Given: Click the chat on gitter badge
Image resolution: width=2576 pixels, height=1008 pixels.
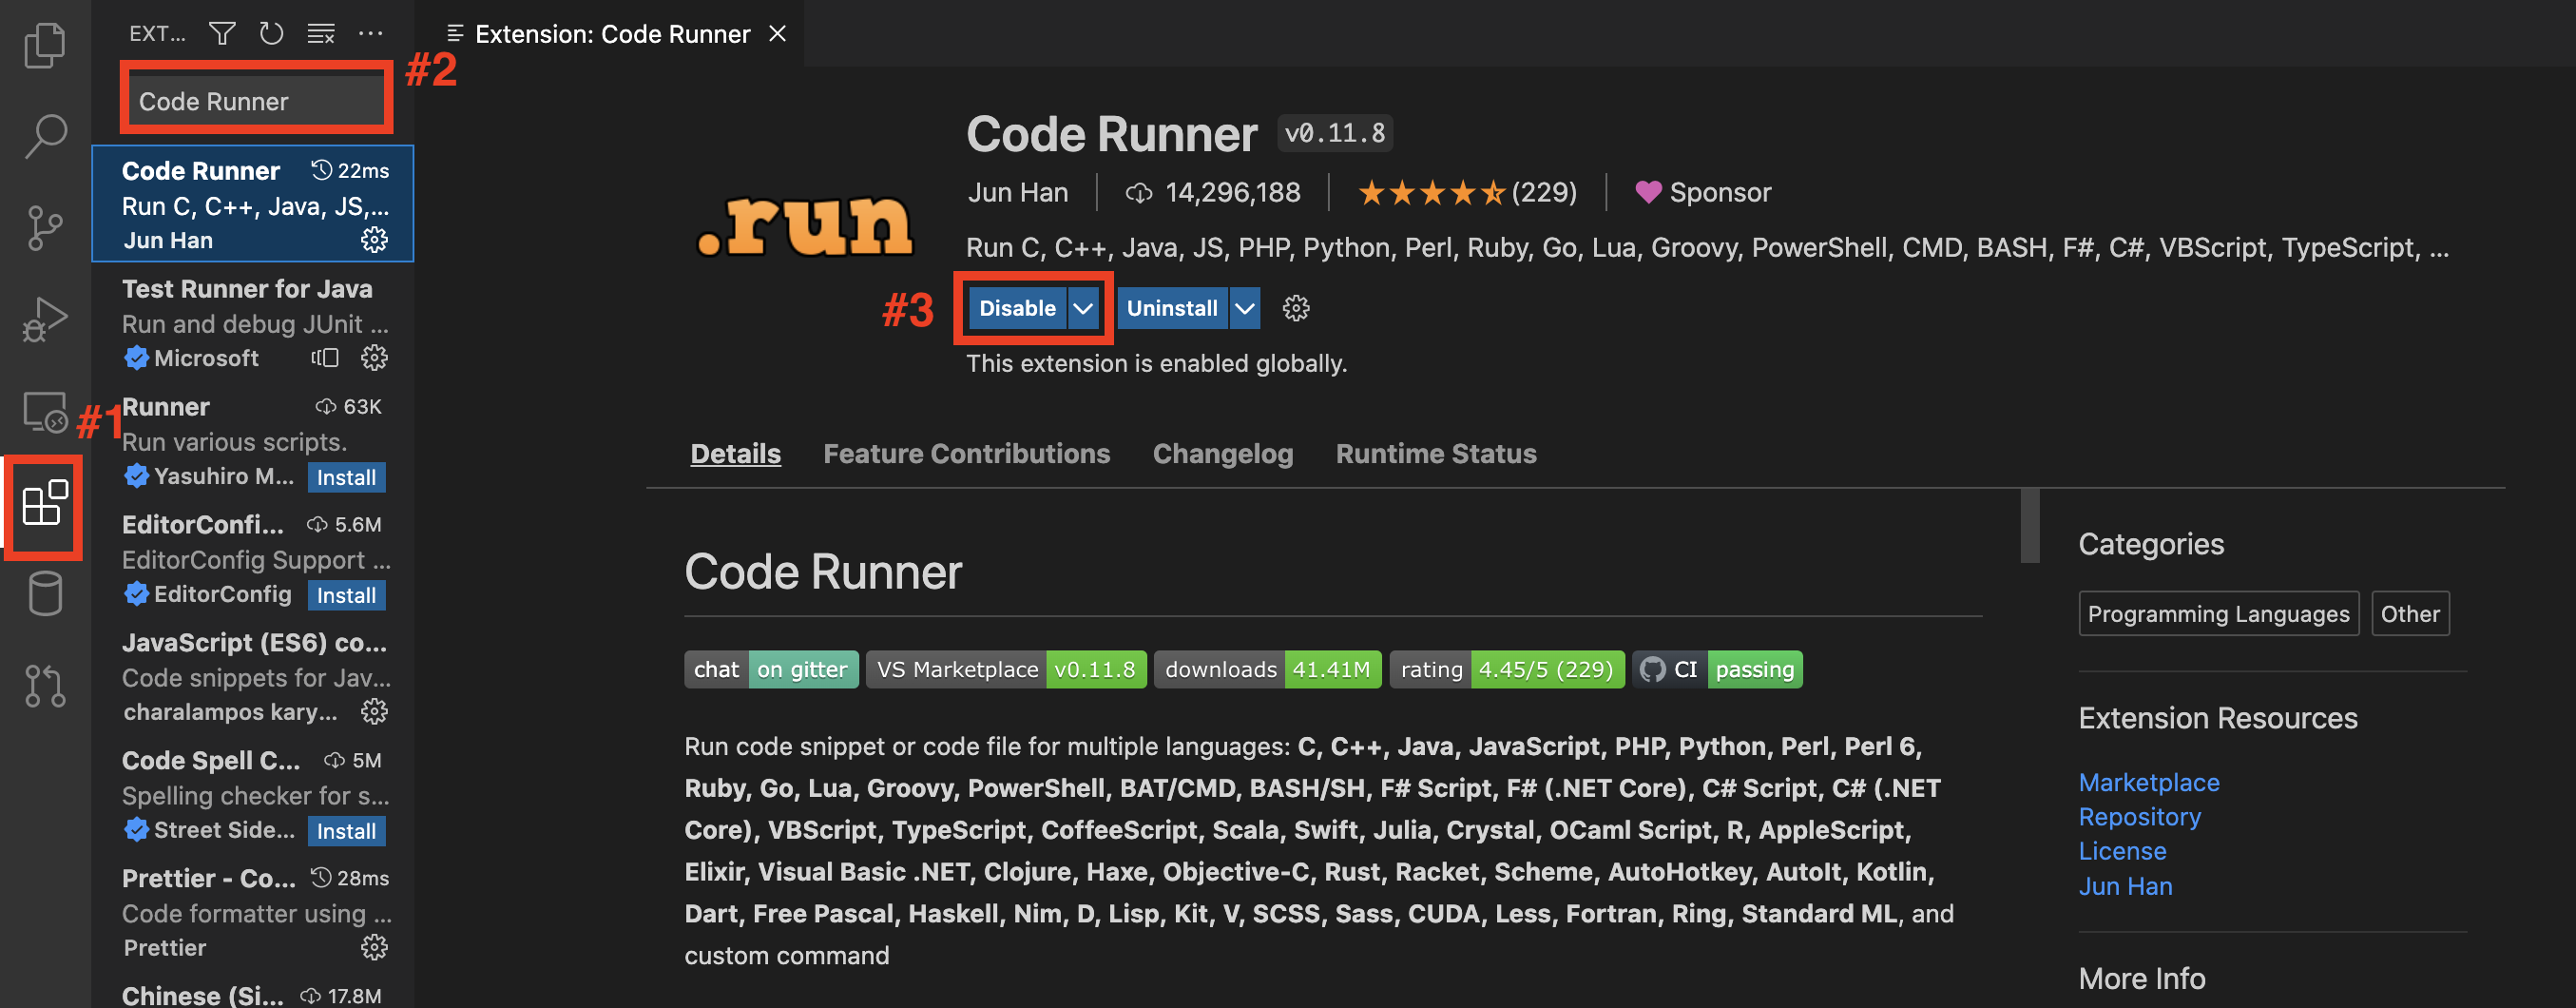Looking at the screenshot, I should point(771,669).
